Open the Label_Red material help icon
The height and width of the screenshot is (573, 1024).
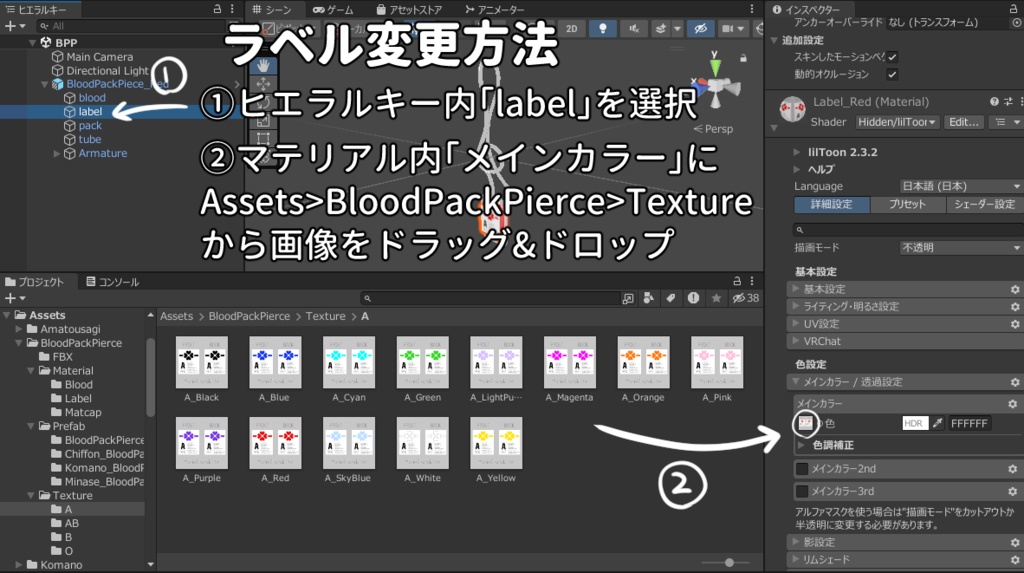coord(994,102)
